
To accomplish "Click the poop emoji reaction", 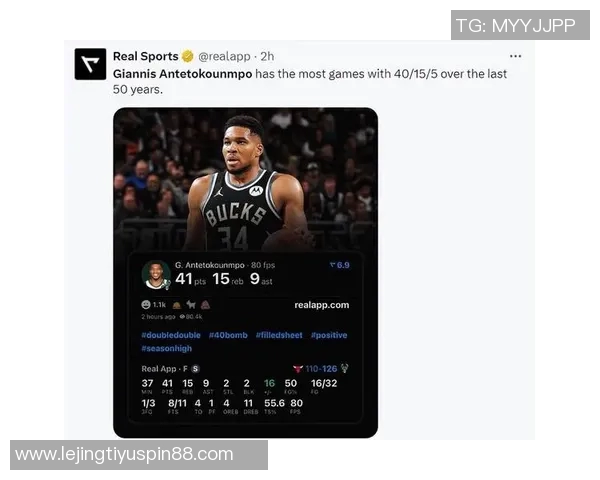I will 205,305.
